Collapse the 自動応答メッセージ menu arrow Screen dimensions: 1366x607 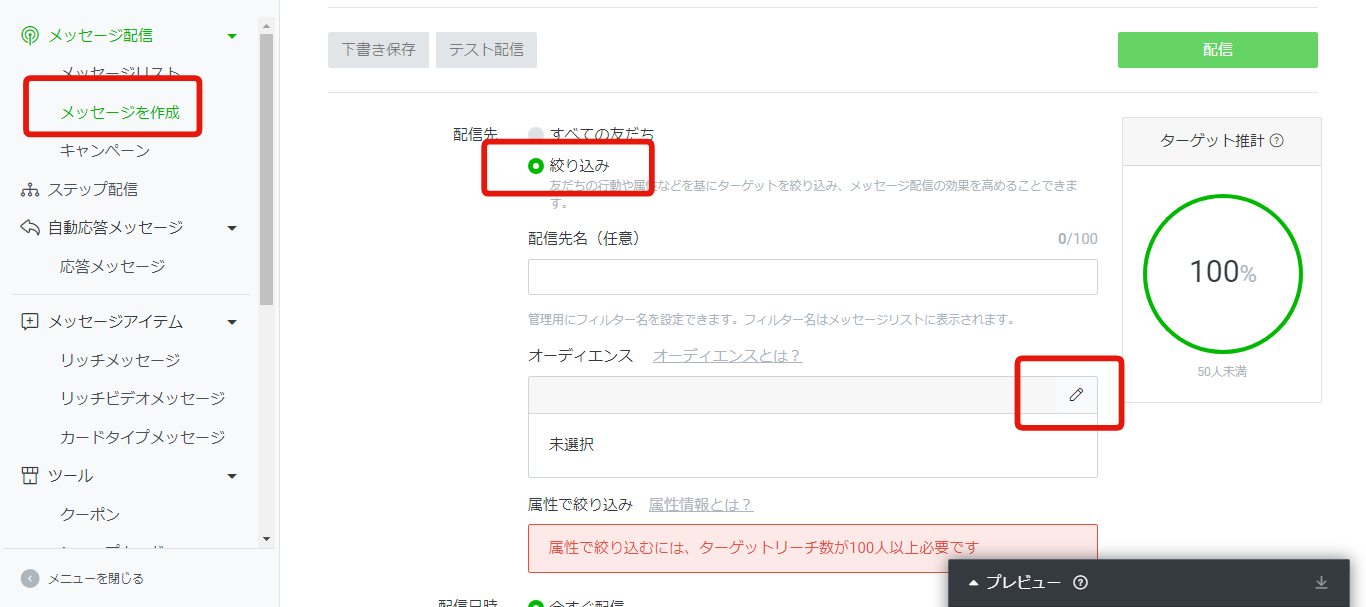[x=232, y=228]
